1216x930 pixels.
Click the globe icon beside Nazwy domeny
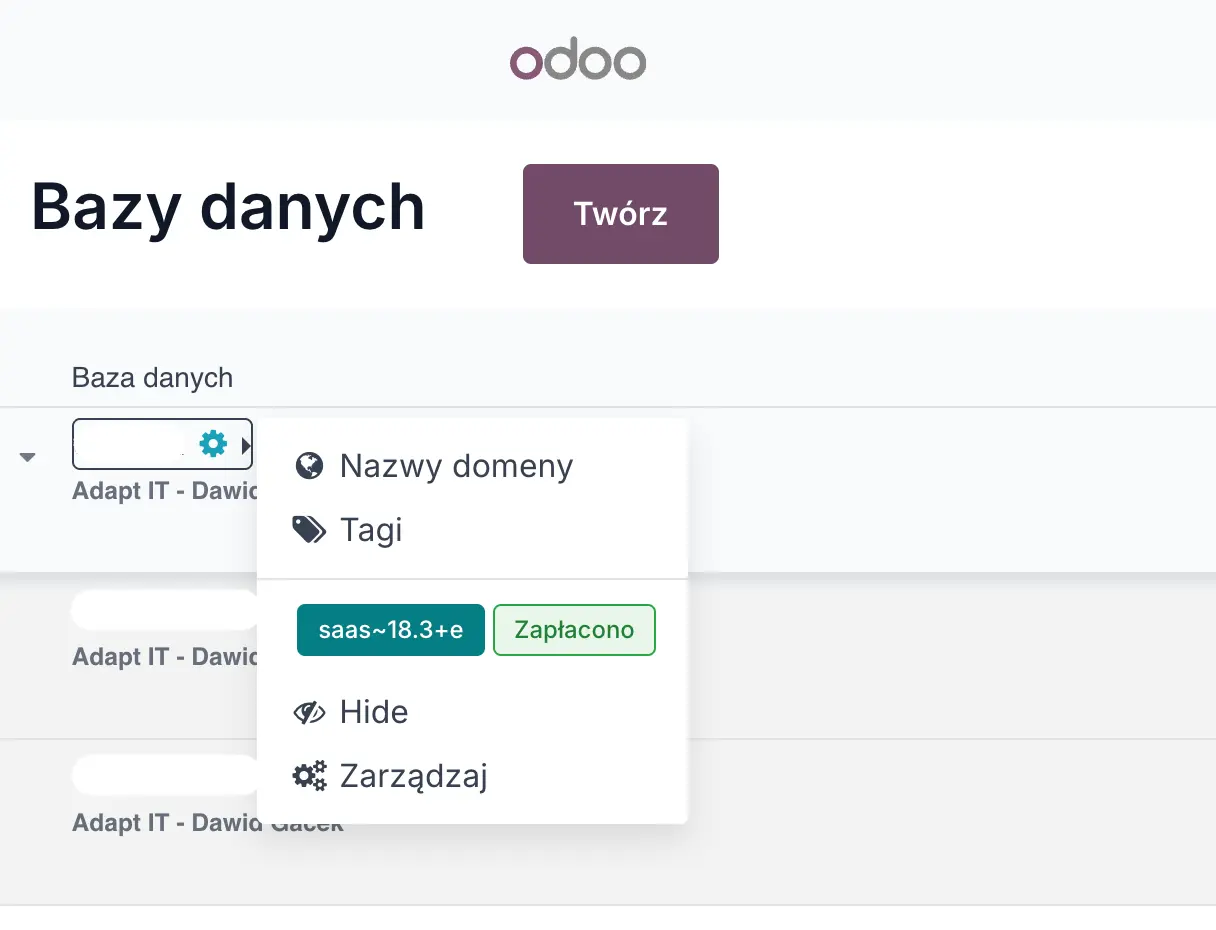[309, 466]
